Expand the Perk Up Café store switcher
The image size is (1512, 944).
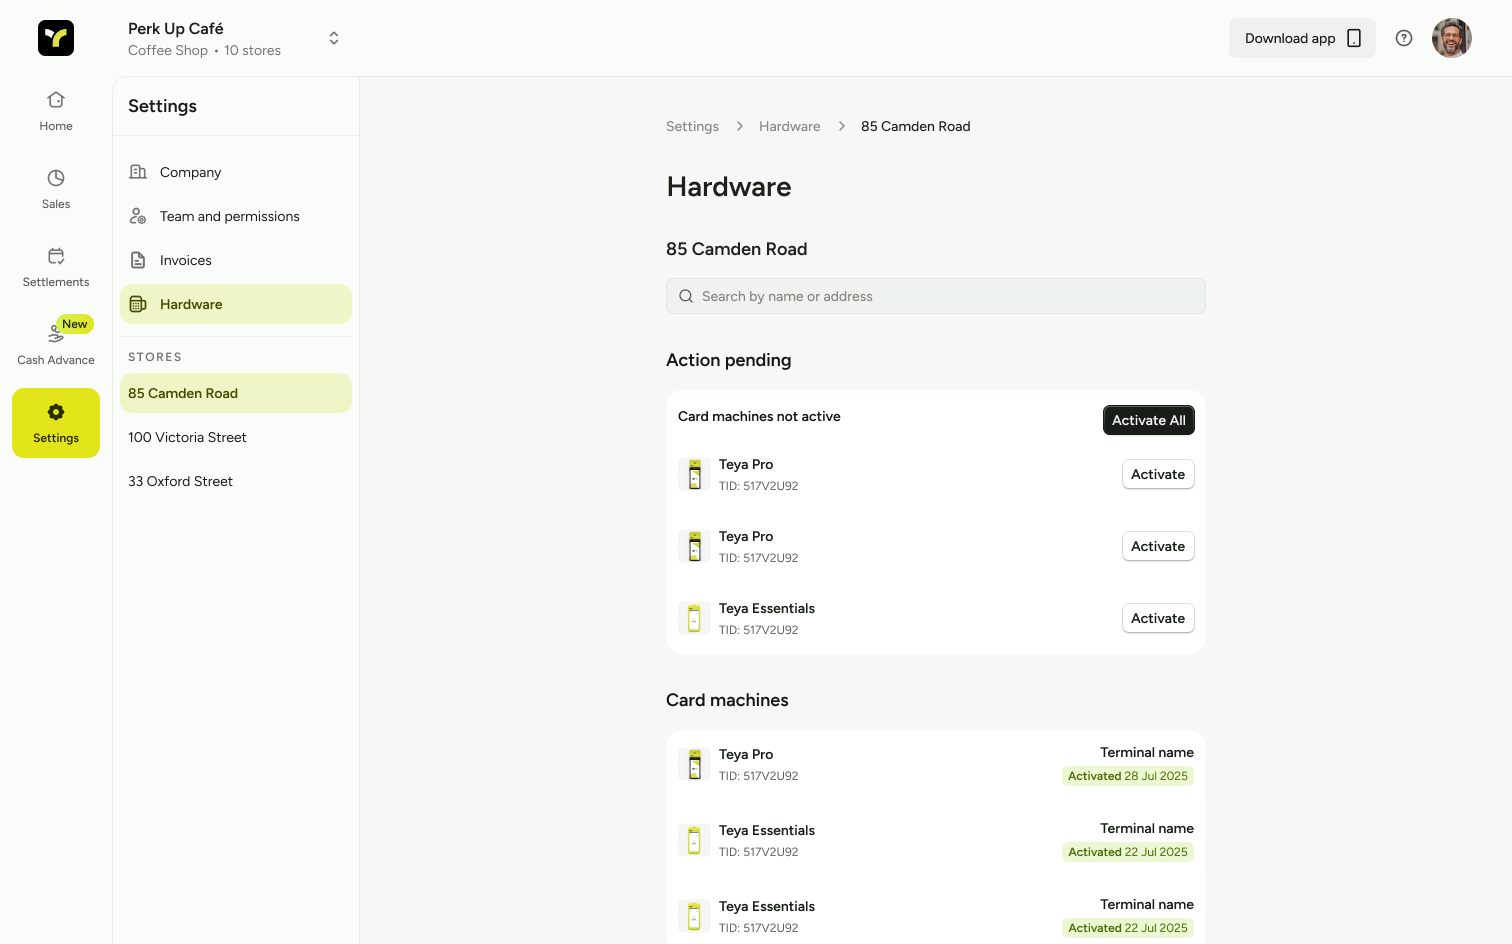tap(334, 38)
